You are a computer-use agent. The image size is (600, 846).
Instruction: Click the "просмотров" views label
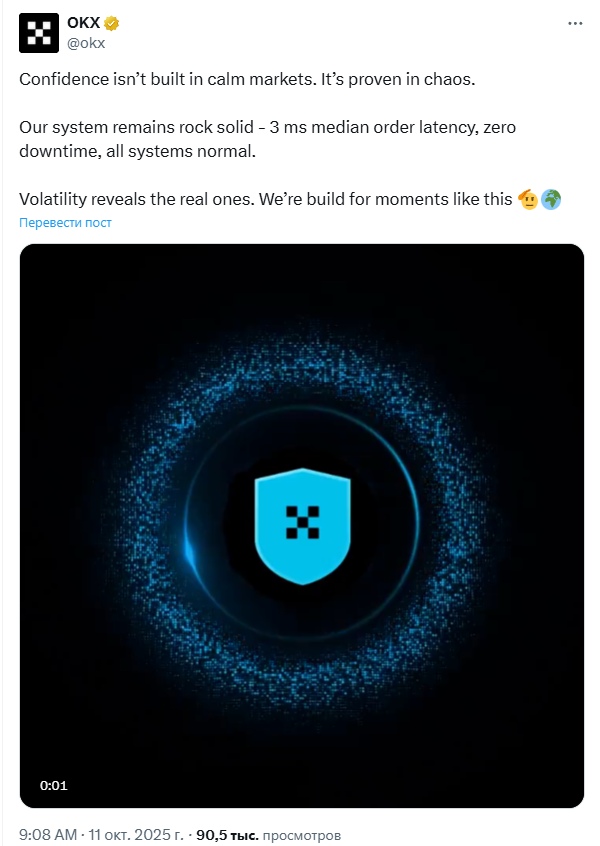(x=303, y=833)
